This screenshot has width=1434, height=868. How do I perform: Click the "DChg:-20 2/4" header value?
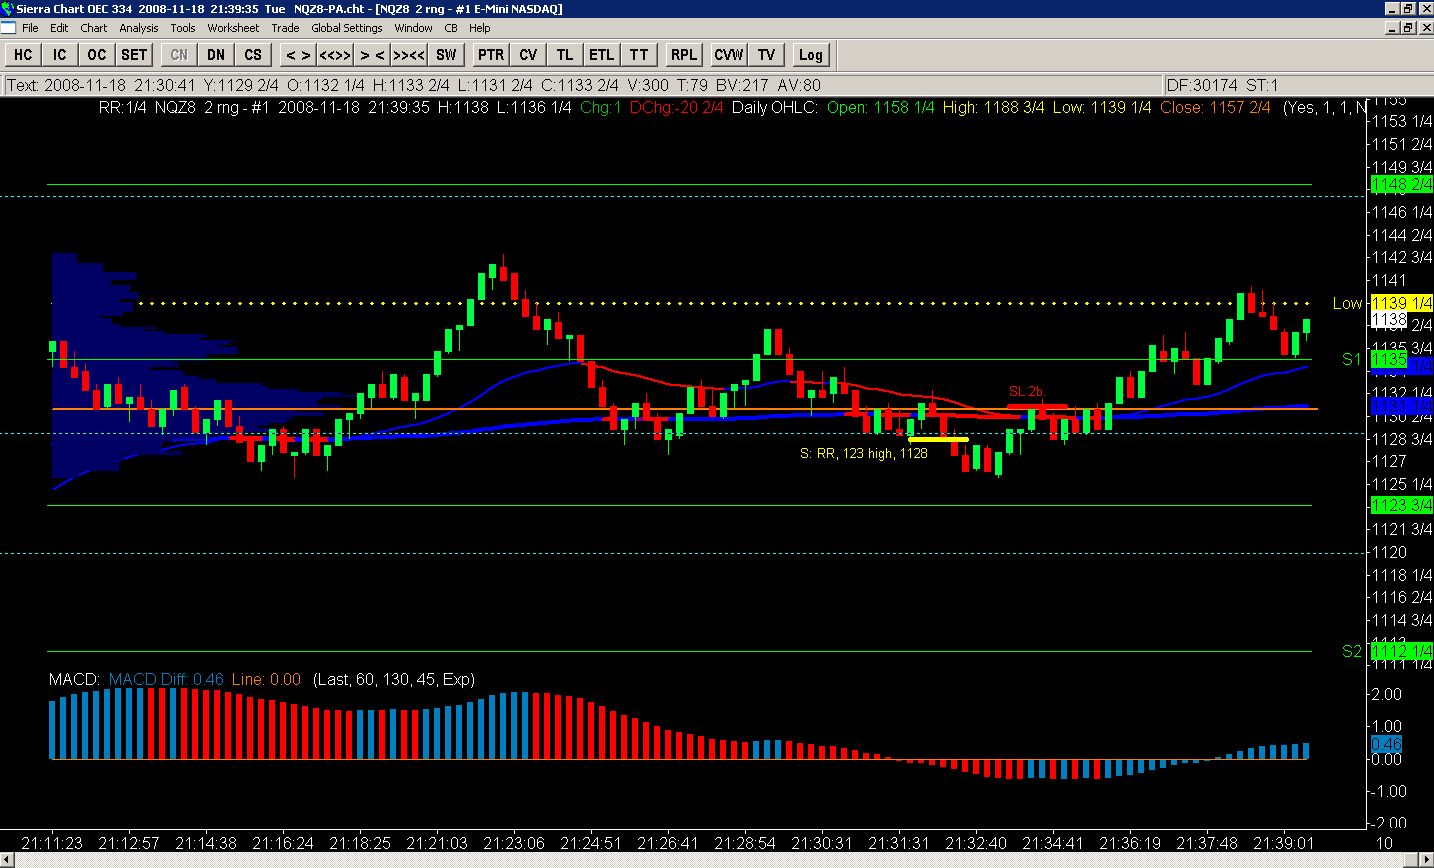click(676, 107)
